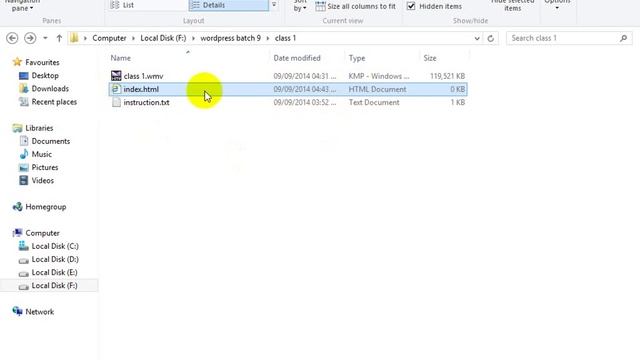Select the instruction.txt file icon
Image resolution: width=640 pixels, height=360 pixels.
pos(116,102)
